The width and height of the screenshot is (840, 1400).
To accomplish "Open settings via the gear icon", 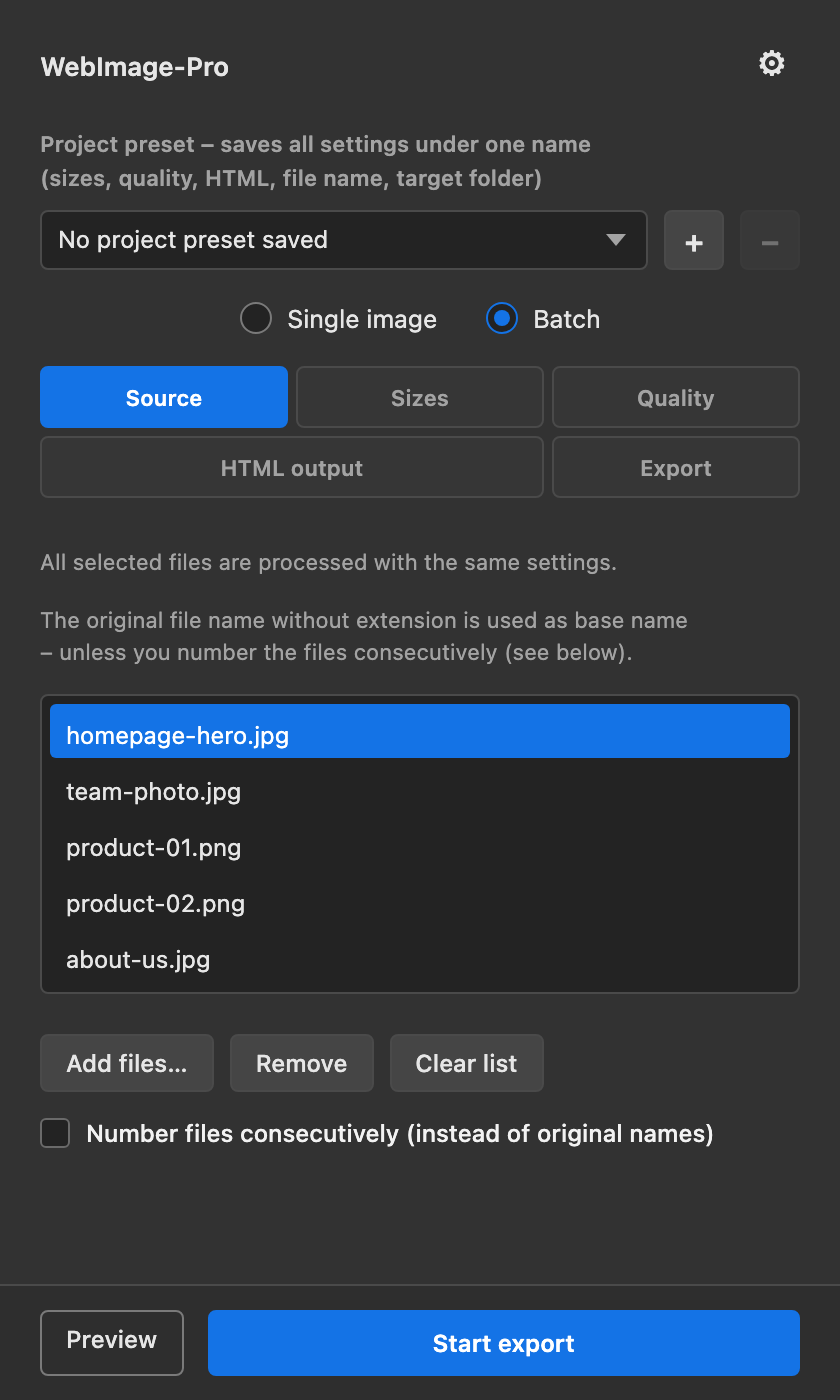I will [x=771, y=65].
